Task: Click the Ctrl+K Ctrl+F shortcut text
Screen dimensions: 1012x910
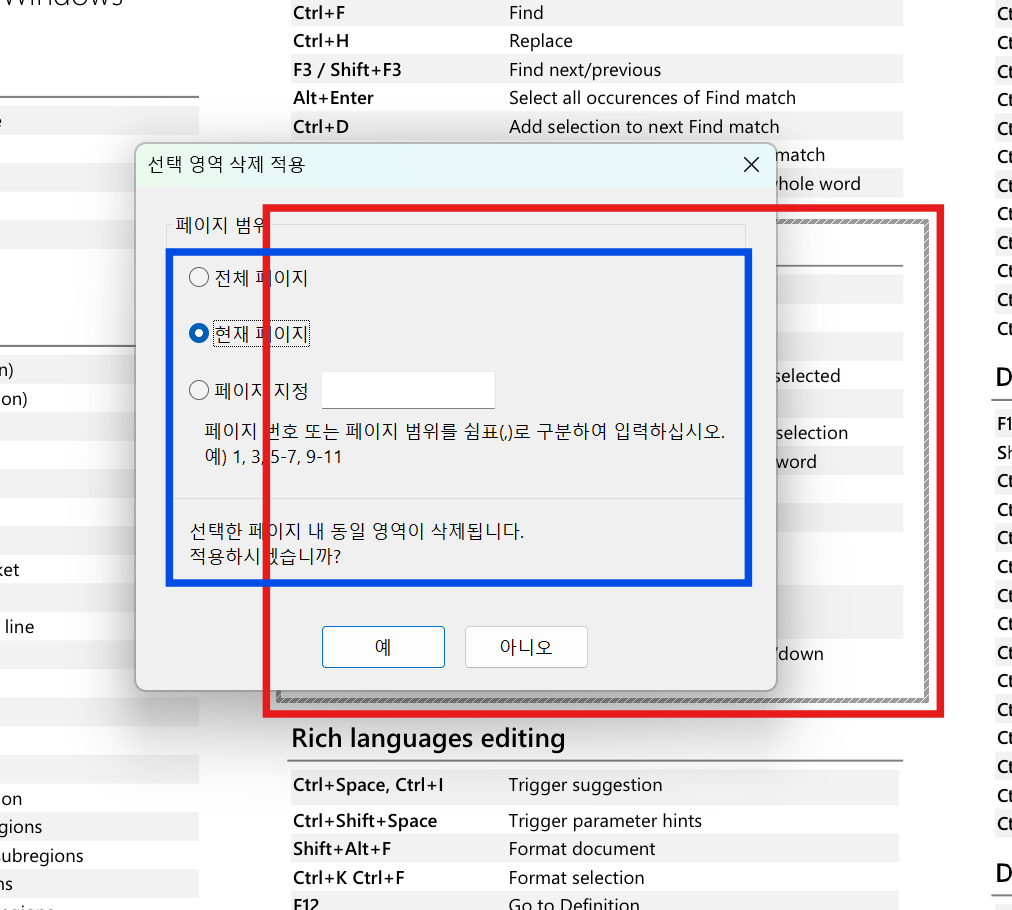Action: pyautogui.click(x=349, y=878)
